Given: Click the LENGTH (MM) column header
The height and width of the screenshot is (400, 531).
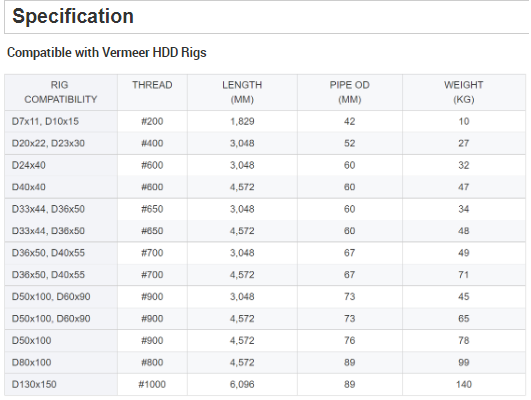Looking at the screenshot, I should [x=242, y=92].
